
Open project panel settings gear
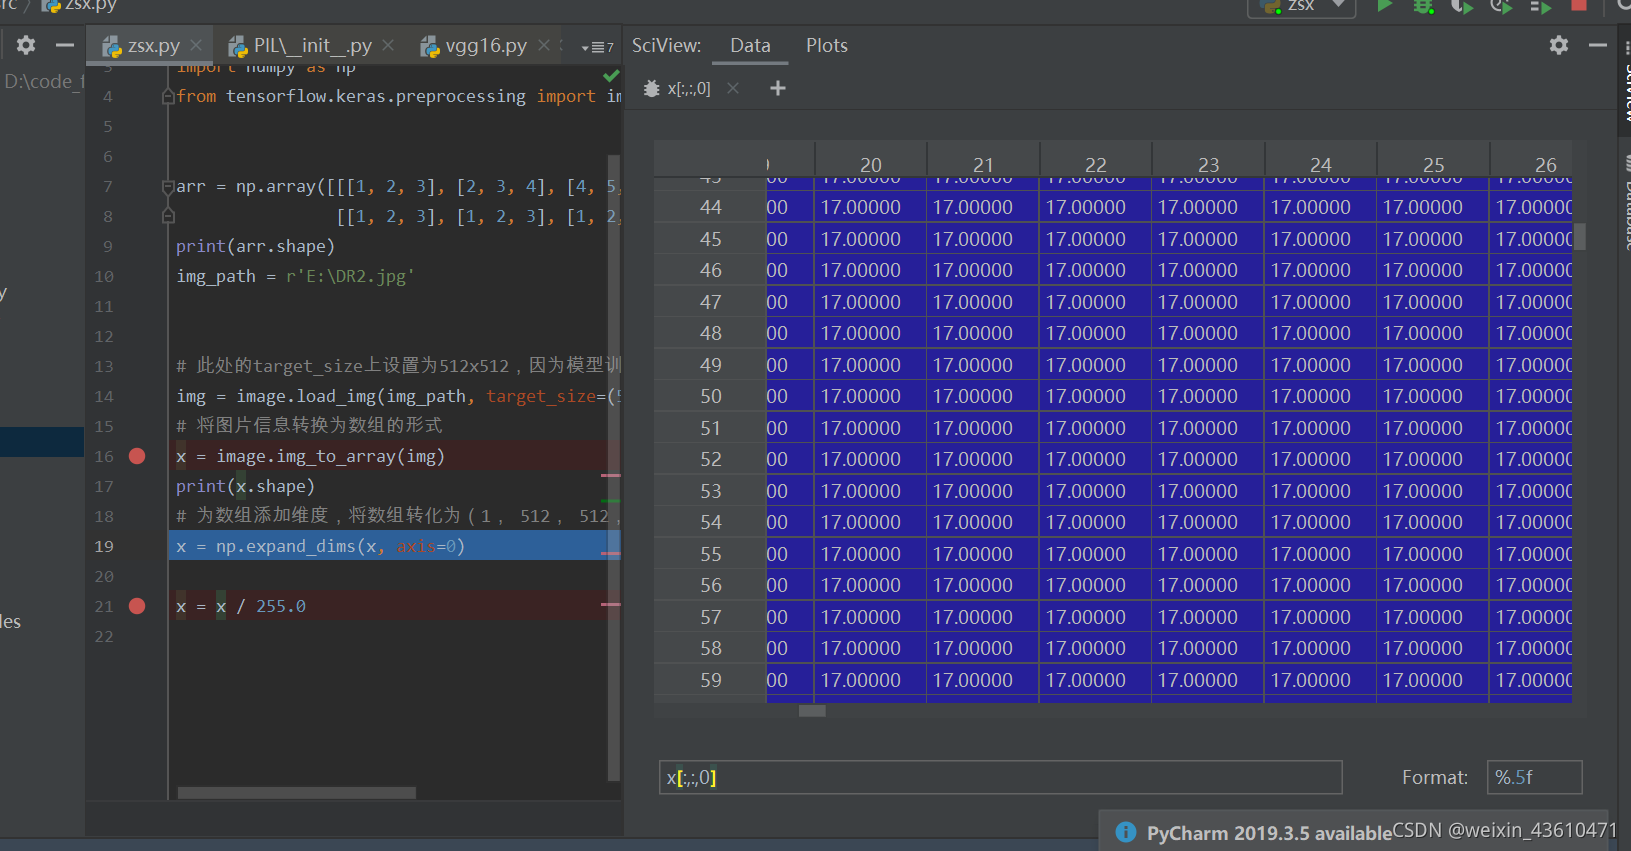[26, 45]
